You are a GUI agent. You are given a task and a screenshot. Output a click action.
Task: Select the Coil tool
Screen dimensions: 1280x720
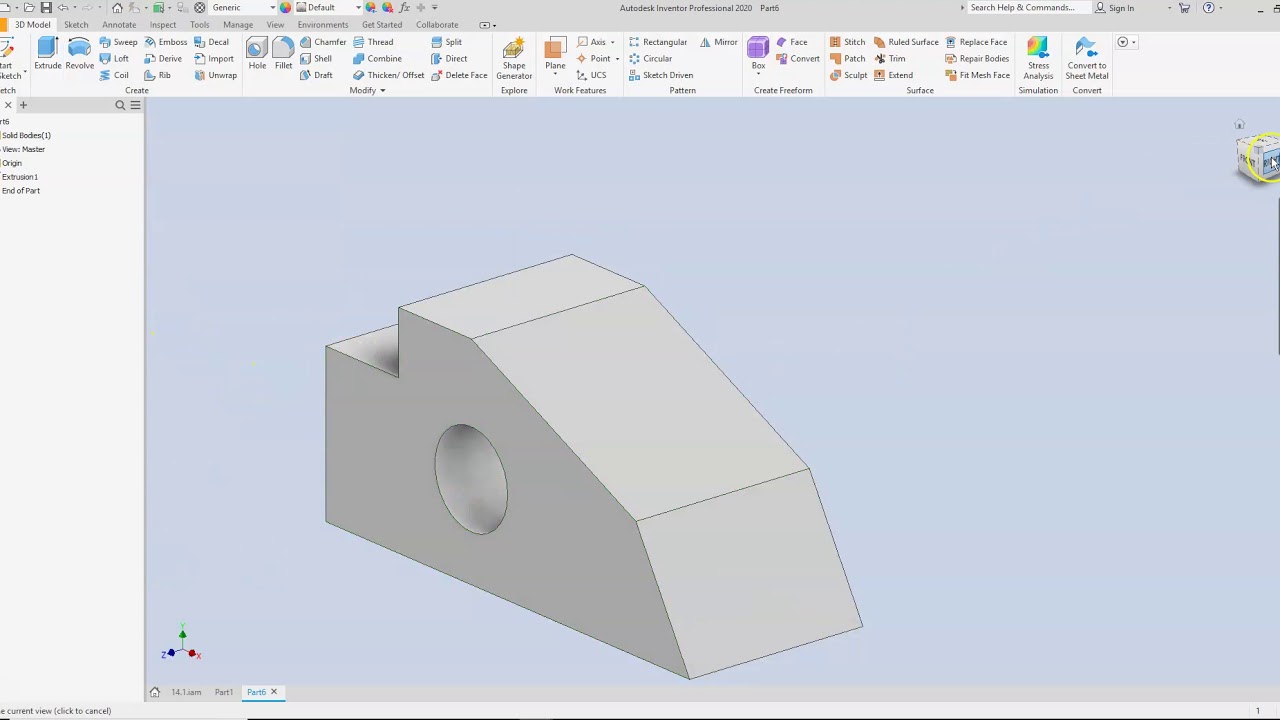[114, 75]
